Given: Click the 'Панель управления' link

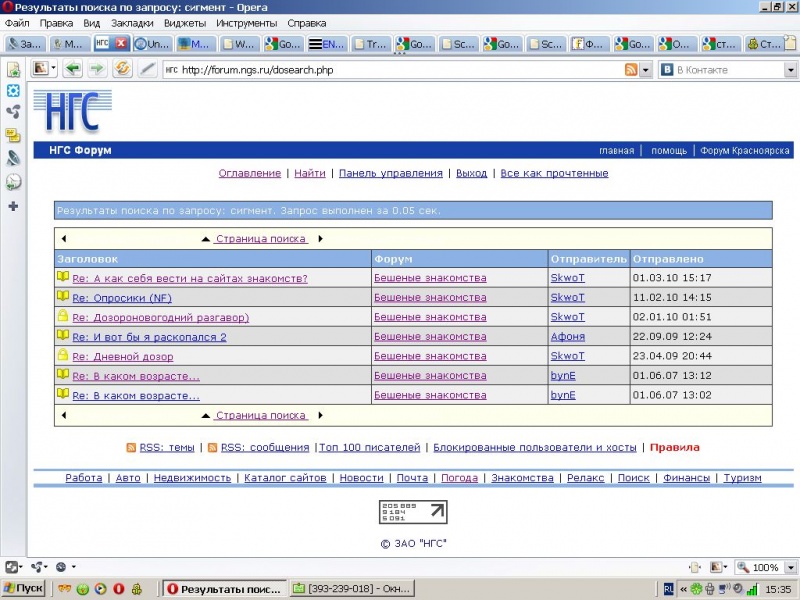Looking at the screenshot, I should [x=390, y=173].
